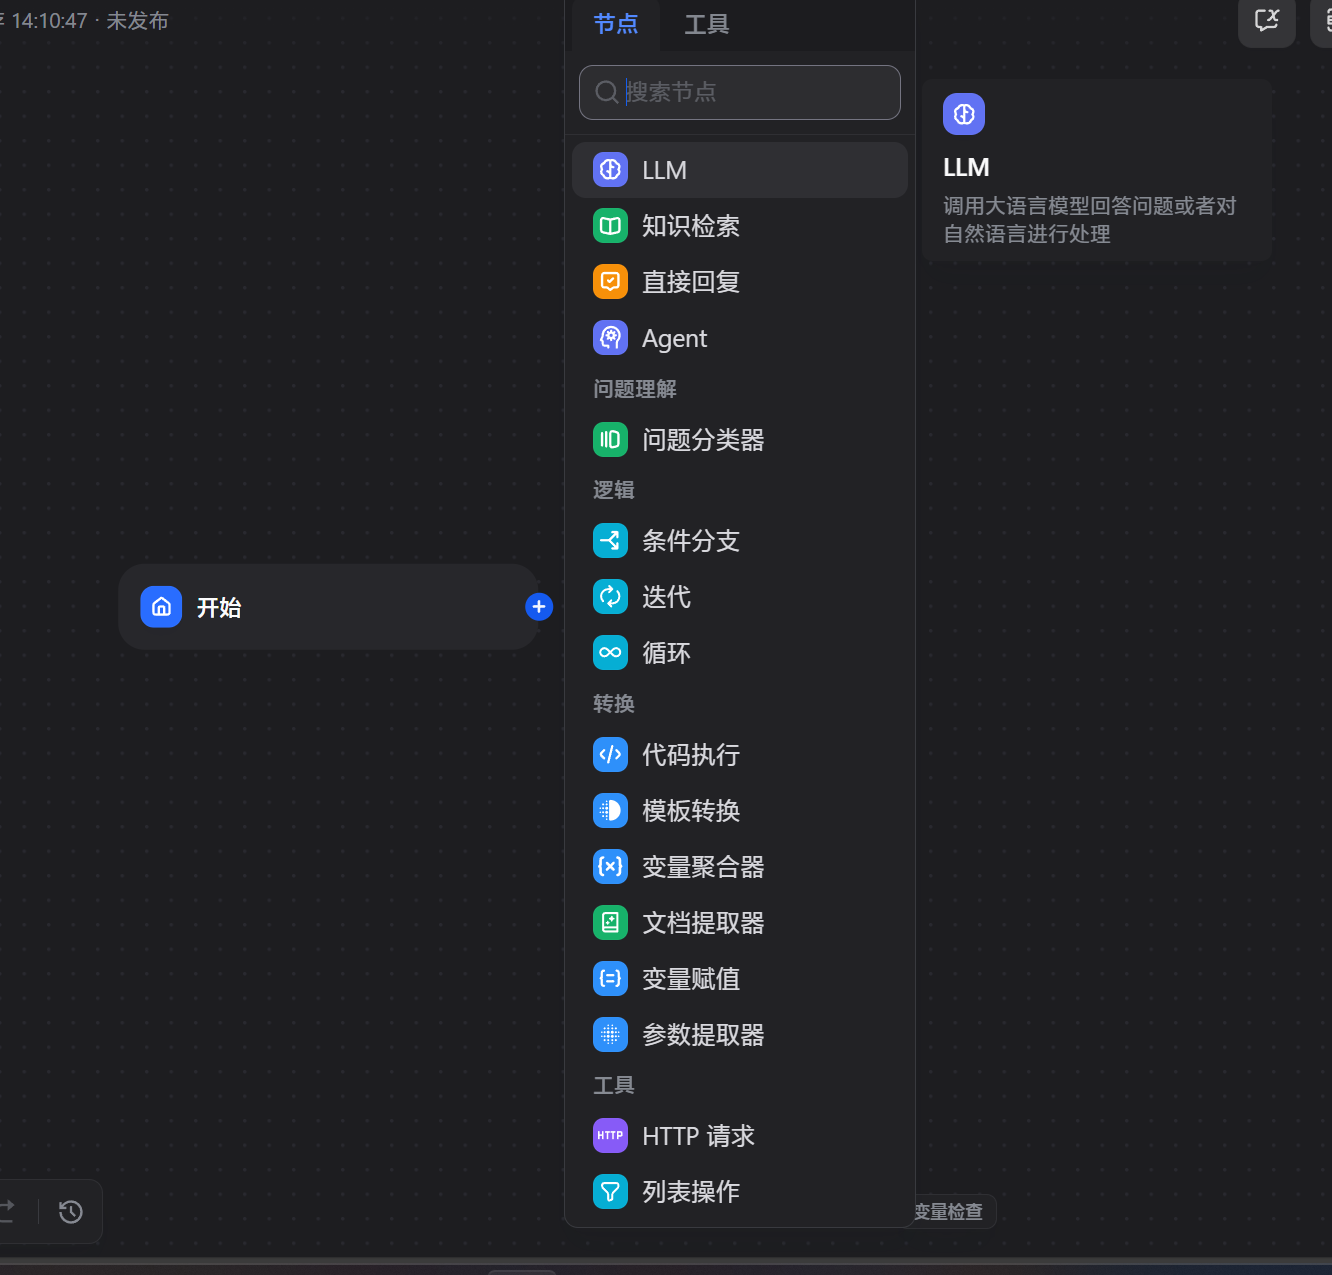Focus the 搜索节点 search field

click(x=740, y=92)
